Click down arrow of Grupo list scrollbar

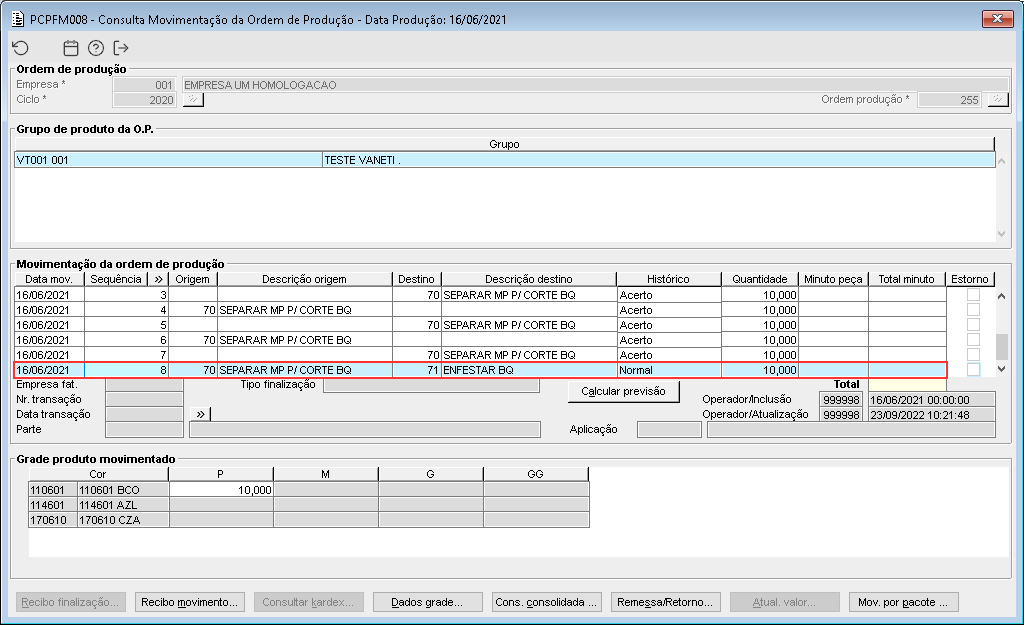click(x=1002, y=234)
